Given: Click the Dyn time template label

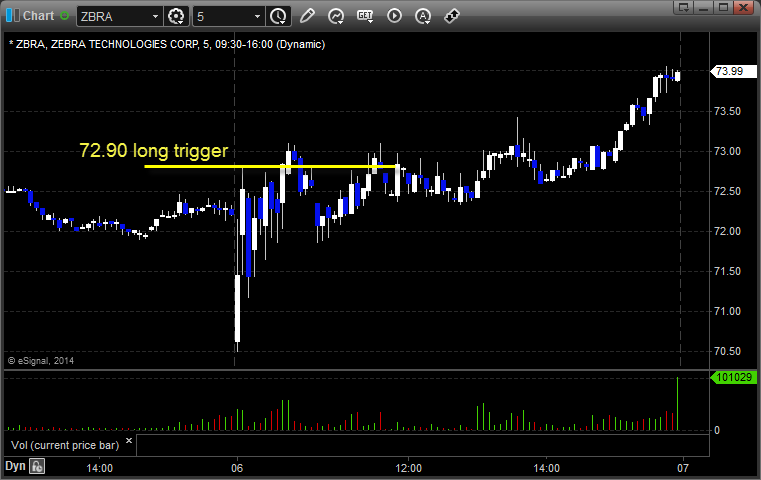Looking at the screenshot, I should click(15, 466).
